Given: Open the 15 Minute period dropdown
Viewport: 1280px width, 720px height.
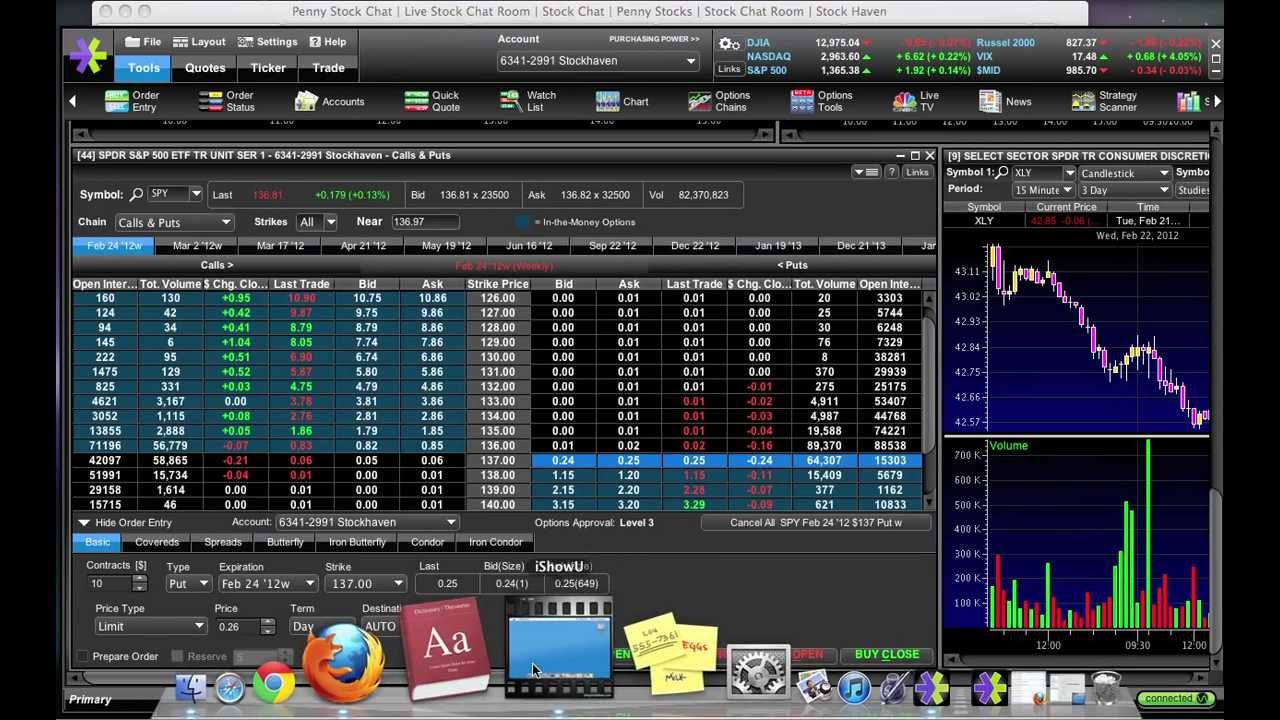Looking at the screenshot, I should (1043, 190).
